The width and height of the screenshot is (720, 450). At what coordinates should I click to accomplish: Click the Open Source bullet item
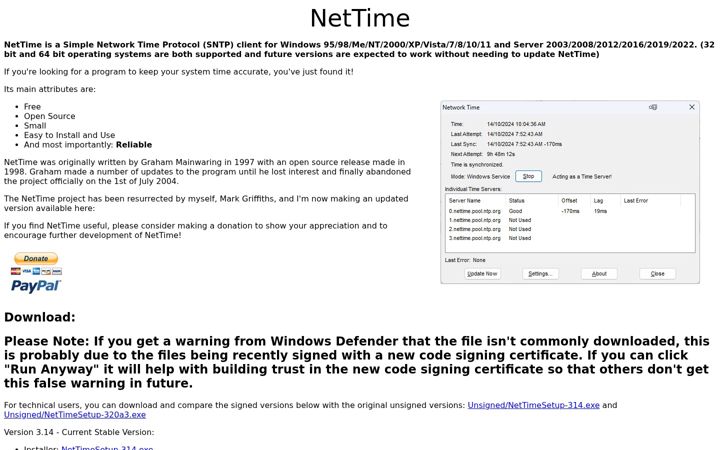[50, 116]
